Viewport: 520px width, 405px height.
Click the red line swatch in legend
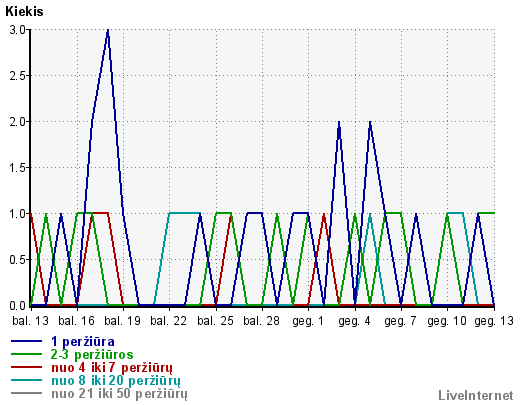tap(27, 367)
